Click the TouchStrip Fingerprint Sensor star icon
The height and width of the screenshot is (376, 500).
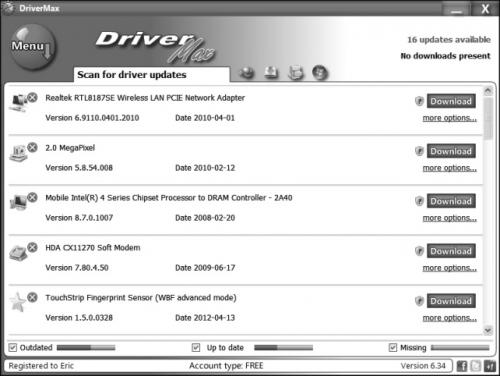pos(17,302)
